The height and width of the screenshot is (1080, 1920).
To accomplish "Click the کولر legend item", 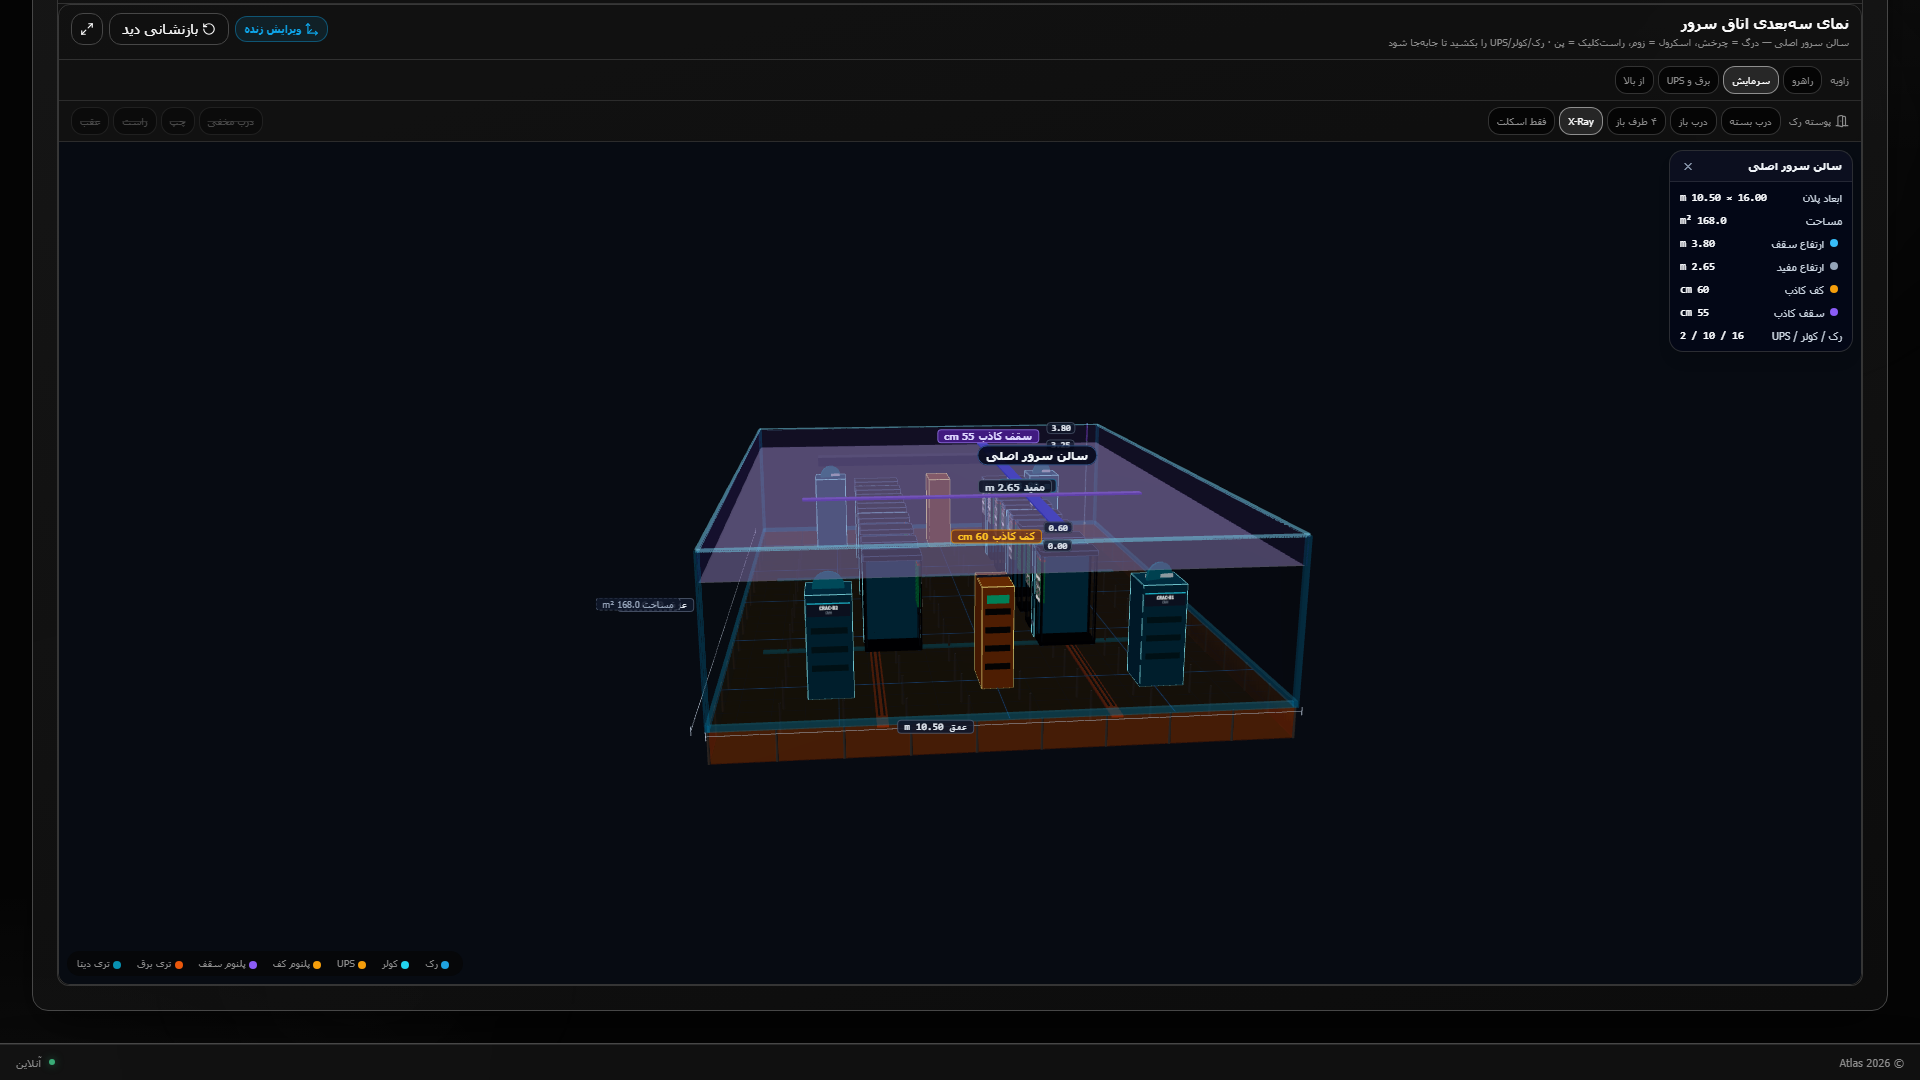I will point(395,964).
